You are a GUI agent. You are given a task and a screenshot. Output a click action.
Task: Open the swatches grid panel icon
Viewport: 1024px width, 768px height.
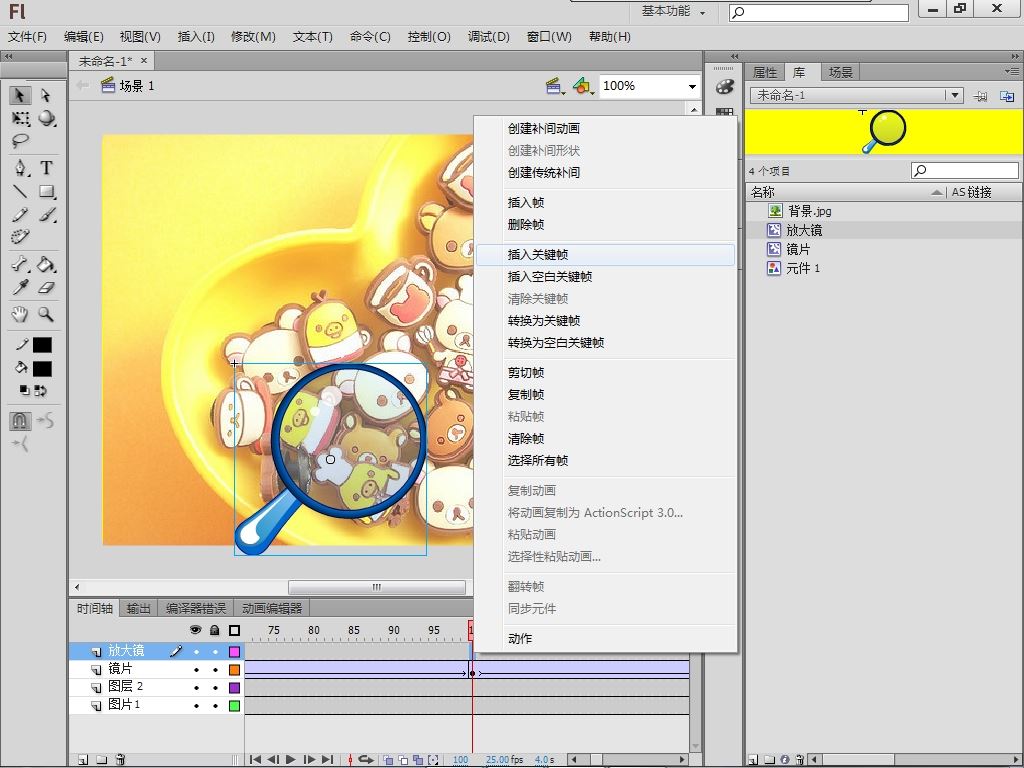pos(724,112)
